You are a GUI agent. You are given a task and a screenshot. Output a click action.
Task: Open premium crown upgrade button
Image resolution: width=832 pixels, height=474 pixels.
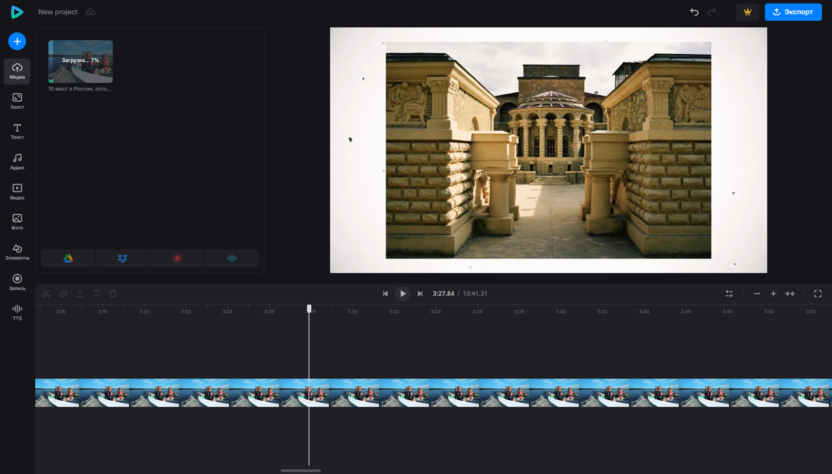746,12
